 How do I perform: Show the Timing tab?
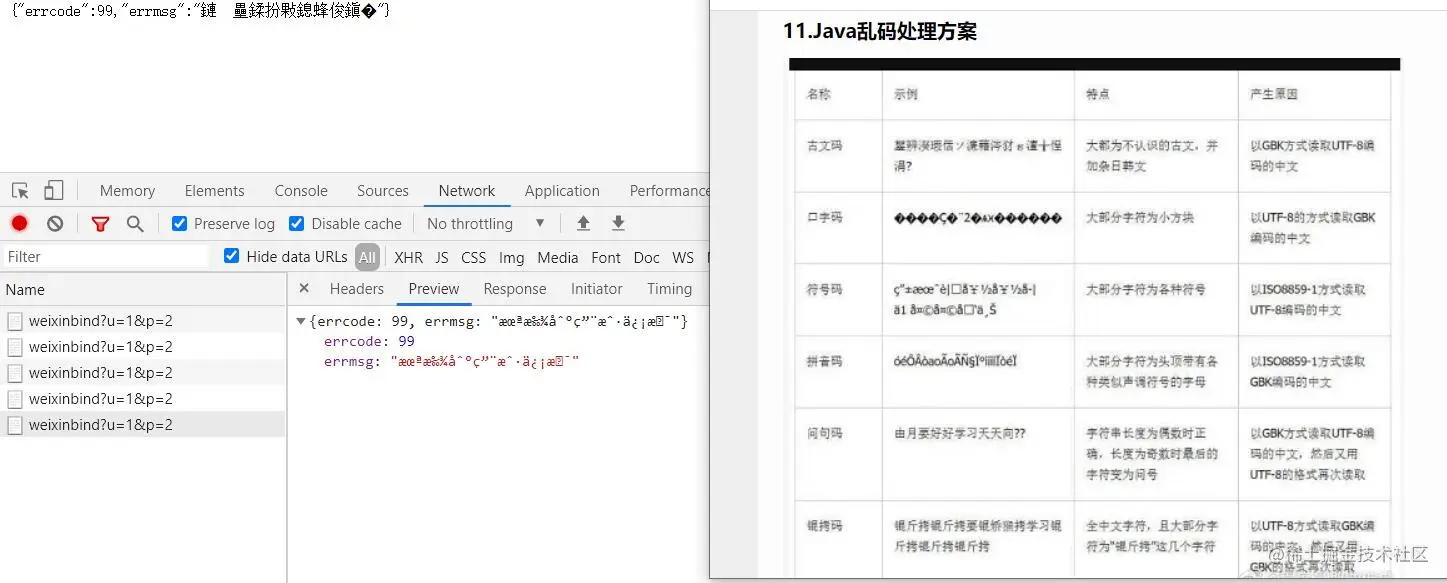[x=669, y=288]
